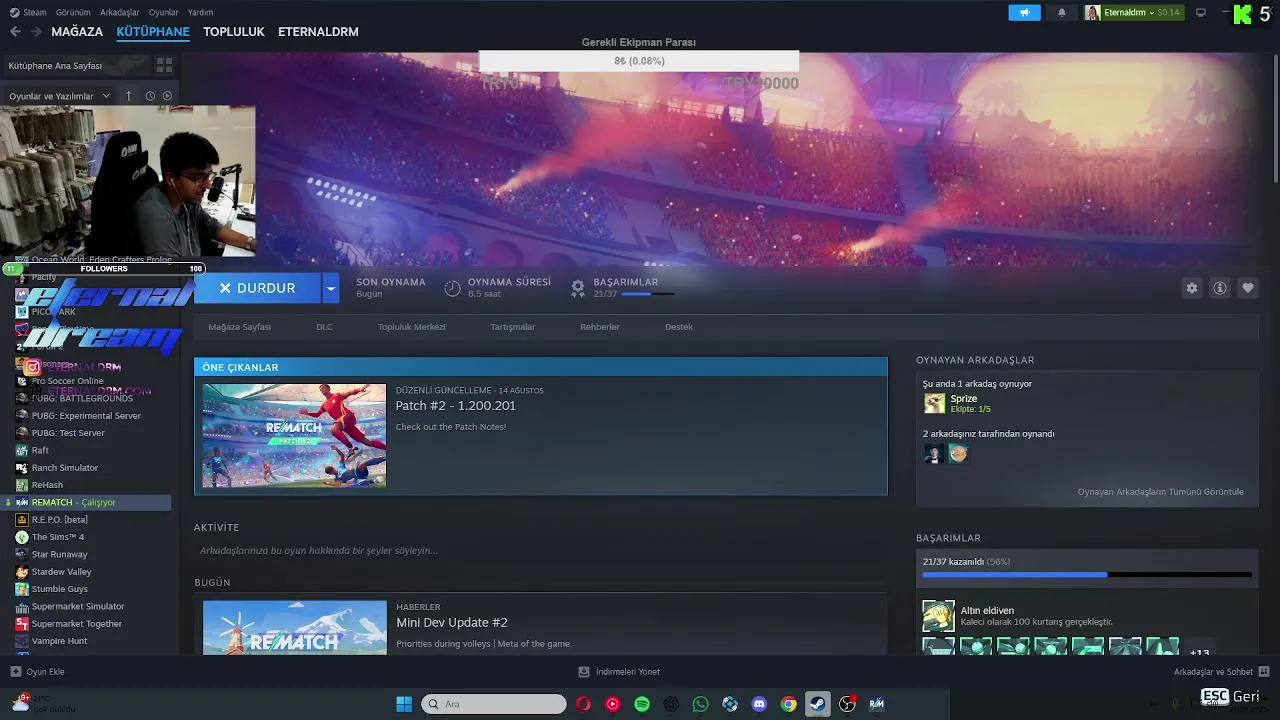Screen dimensions: 1280x720
Task: Click the Sprize friend avatar
Action: pos(934,403)
